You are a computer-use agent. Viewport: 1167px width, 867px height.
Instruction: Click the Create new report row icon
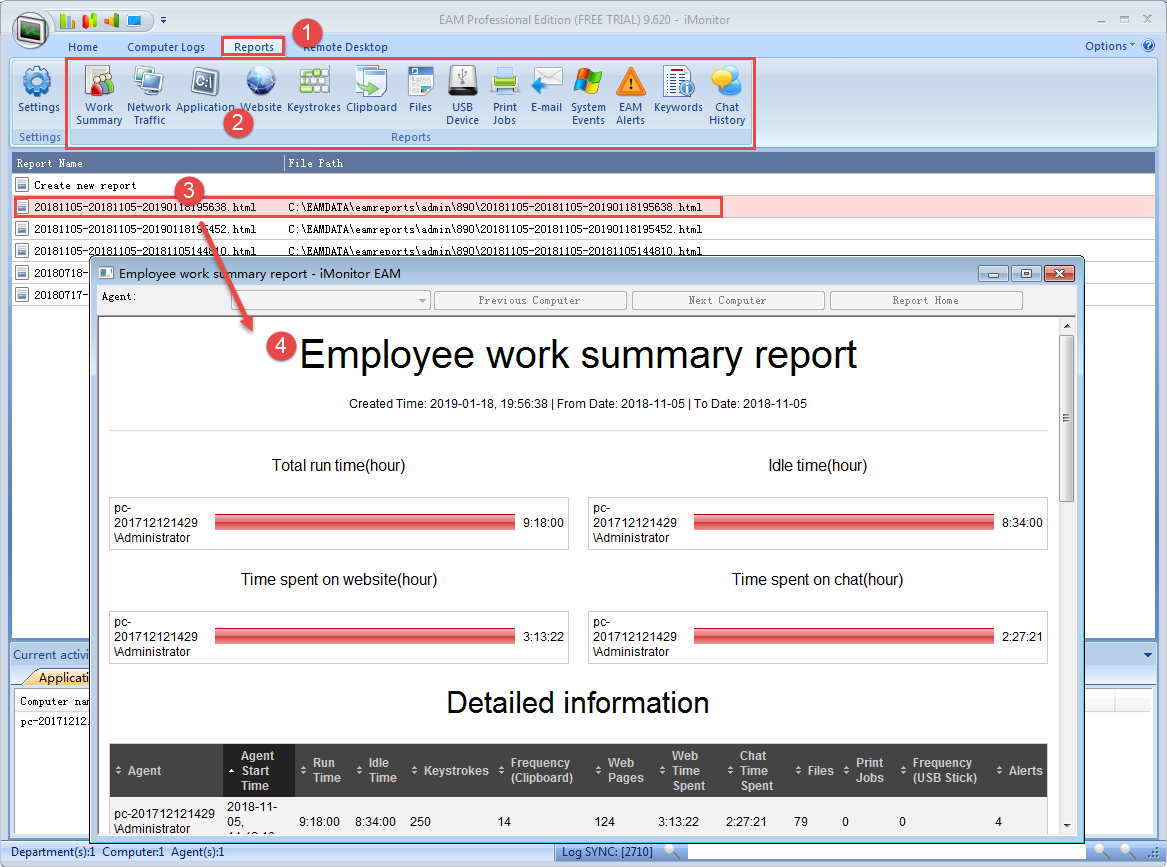(22, 185)
